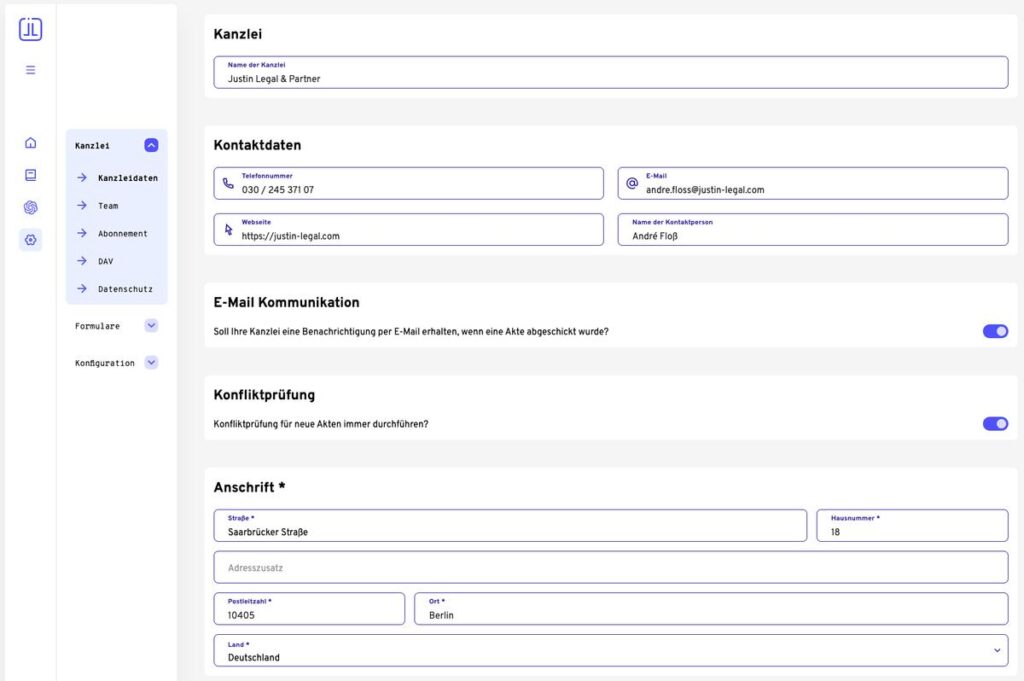Image resolution: width=1024 pixels, height=681 pixels.
Task: Open the Team menu item
Action: (x=108, y=206)
